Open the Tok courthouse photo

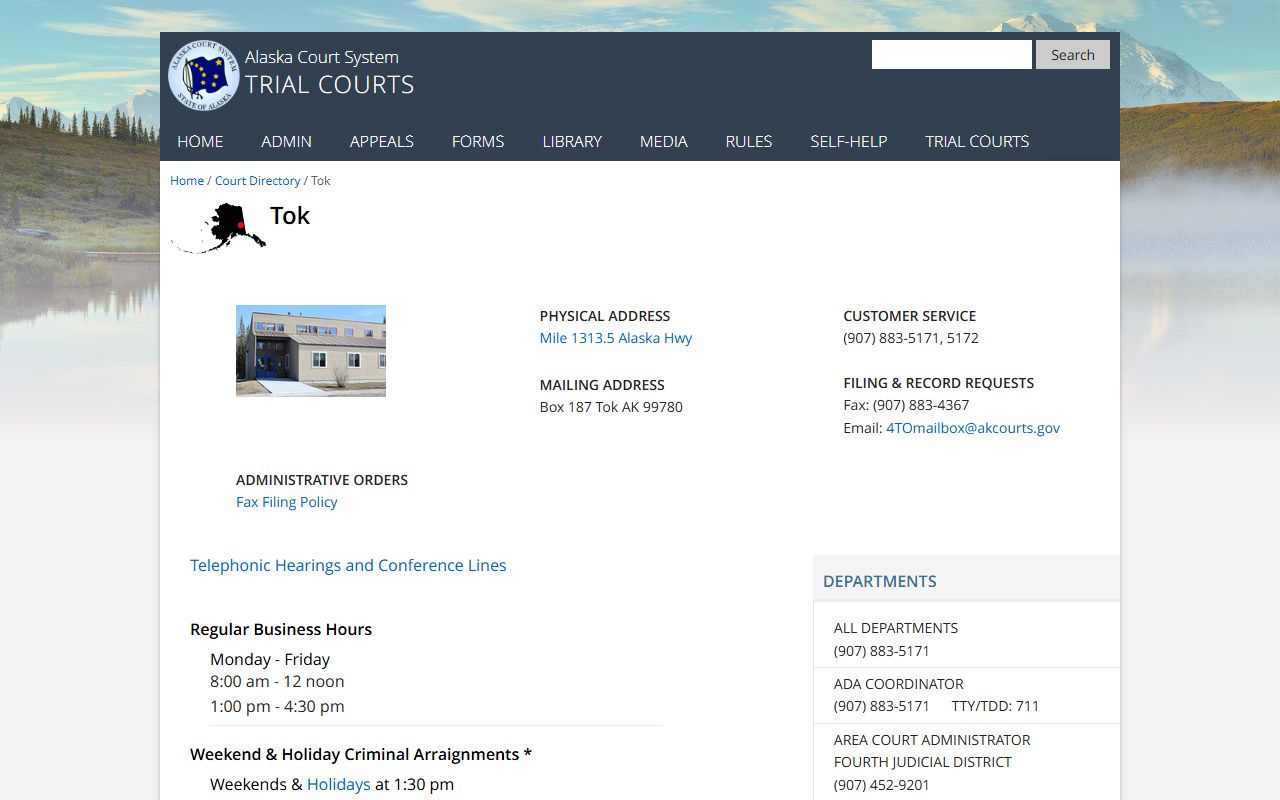click(311, 351)
